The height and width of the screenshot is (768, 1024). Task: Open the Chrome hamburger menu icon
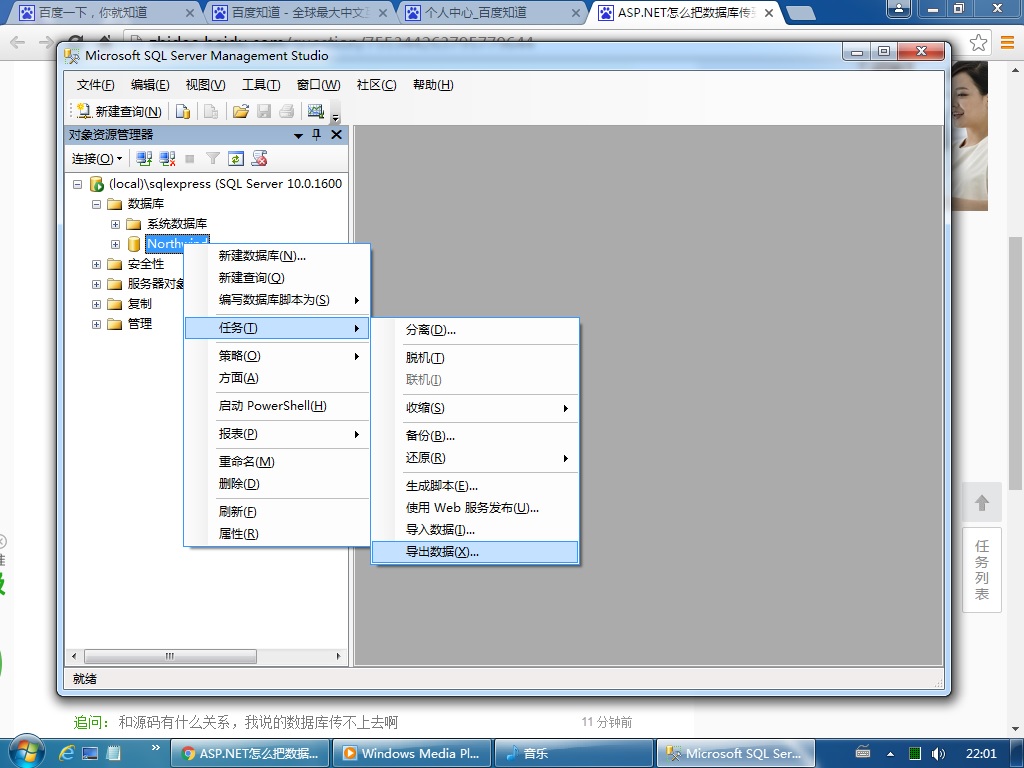[x=1007, y=43]
